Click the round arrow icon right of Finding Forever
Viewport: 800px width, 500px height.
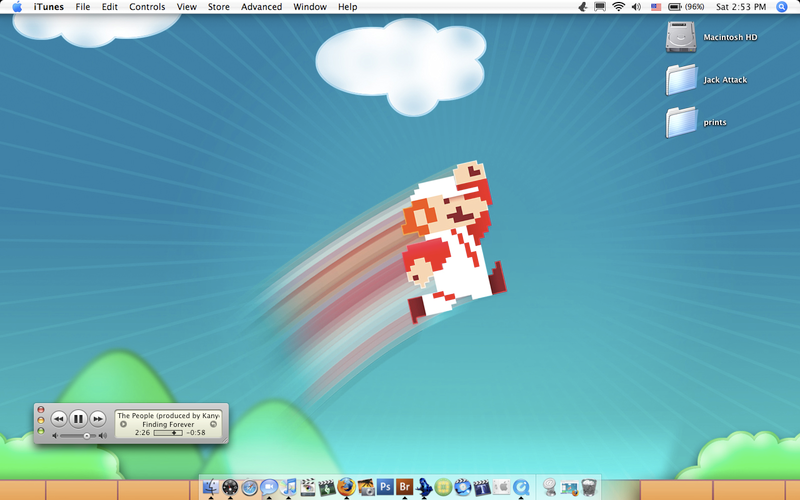[213, 424]
